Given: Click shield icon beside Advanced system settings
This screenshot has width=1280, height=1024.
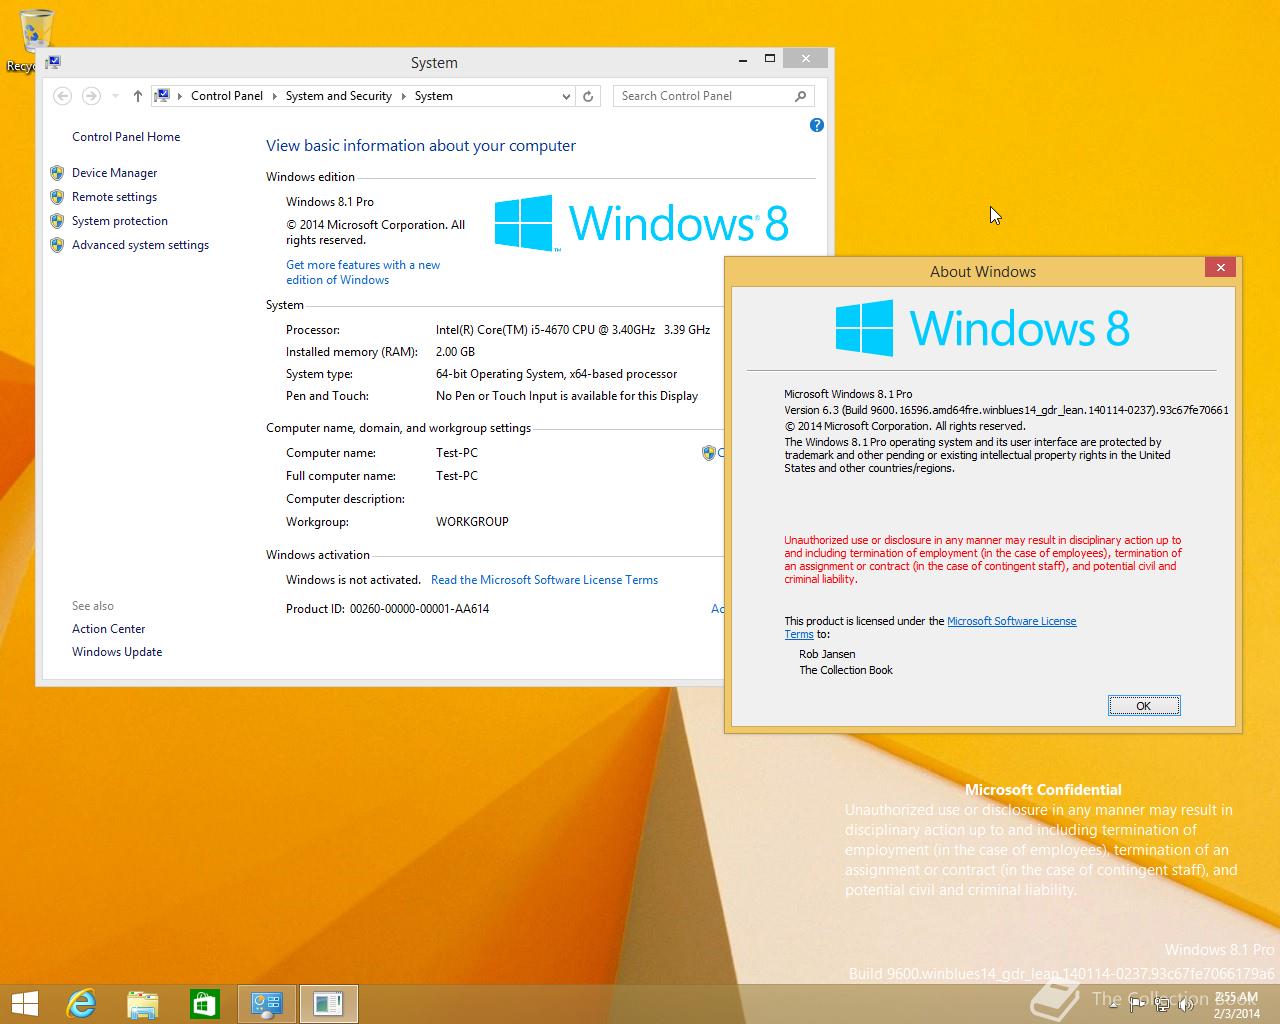Looking at the screenshot, I should (57, 245).
